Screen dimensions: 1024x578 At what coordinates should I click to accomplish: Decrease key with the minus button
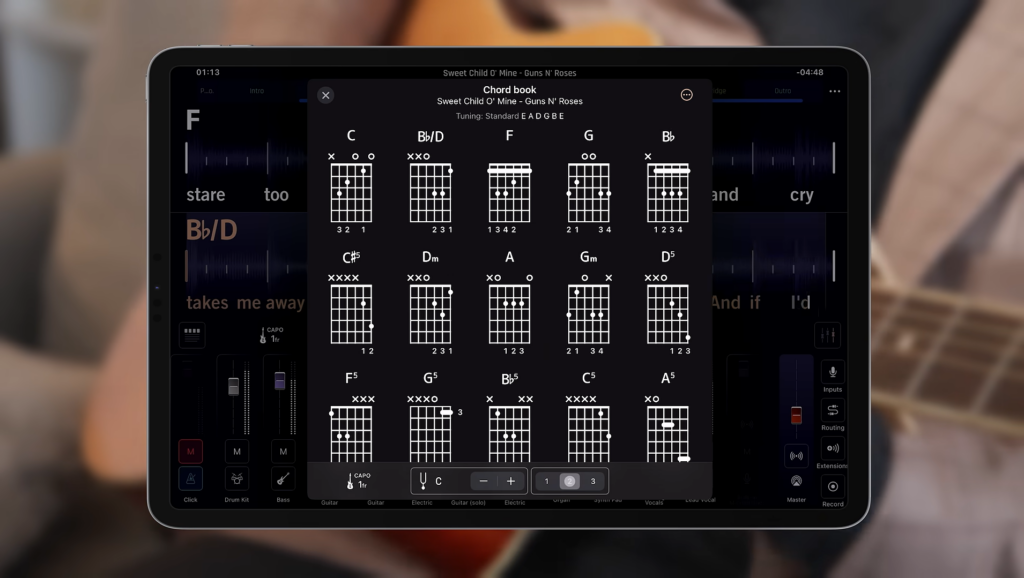(483, 481)
